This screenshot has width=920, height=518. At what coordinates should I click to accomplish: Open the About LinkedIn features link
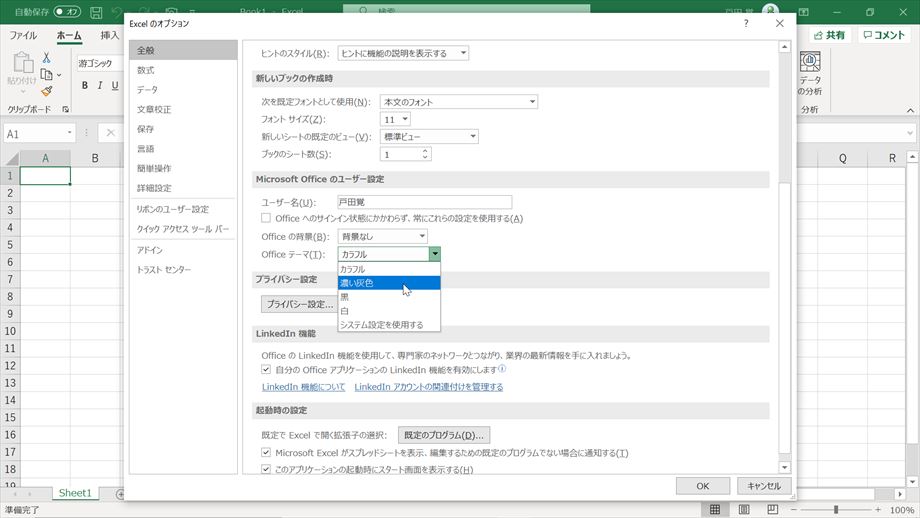[303, 387]
